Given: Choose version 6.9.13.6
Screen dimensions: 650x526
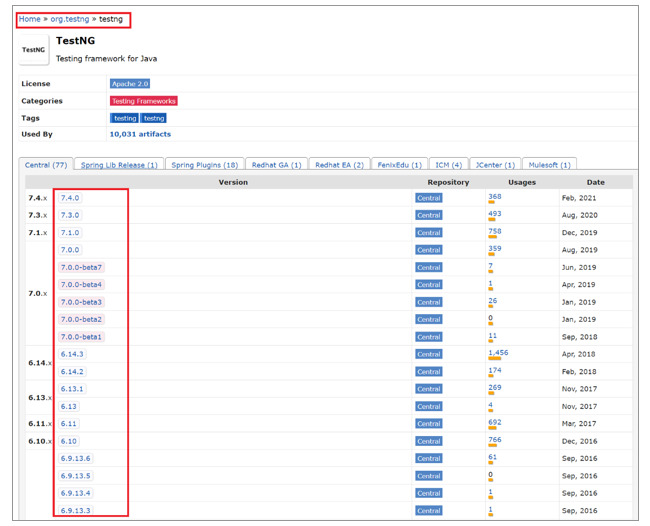Looking at the screenshot, I should [x=75, y=458].
